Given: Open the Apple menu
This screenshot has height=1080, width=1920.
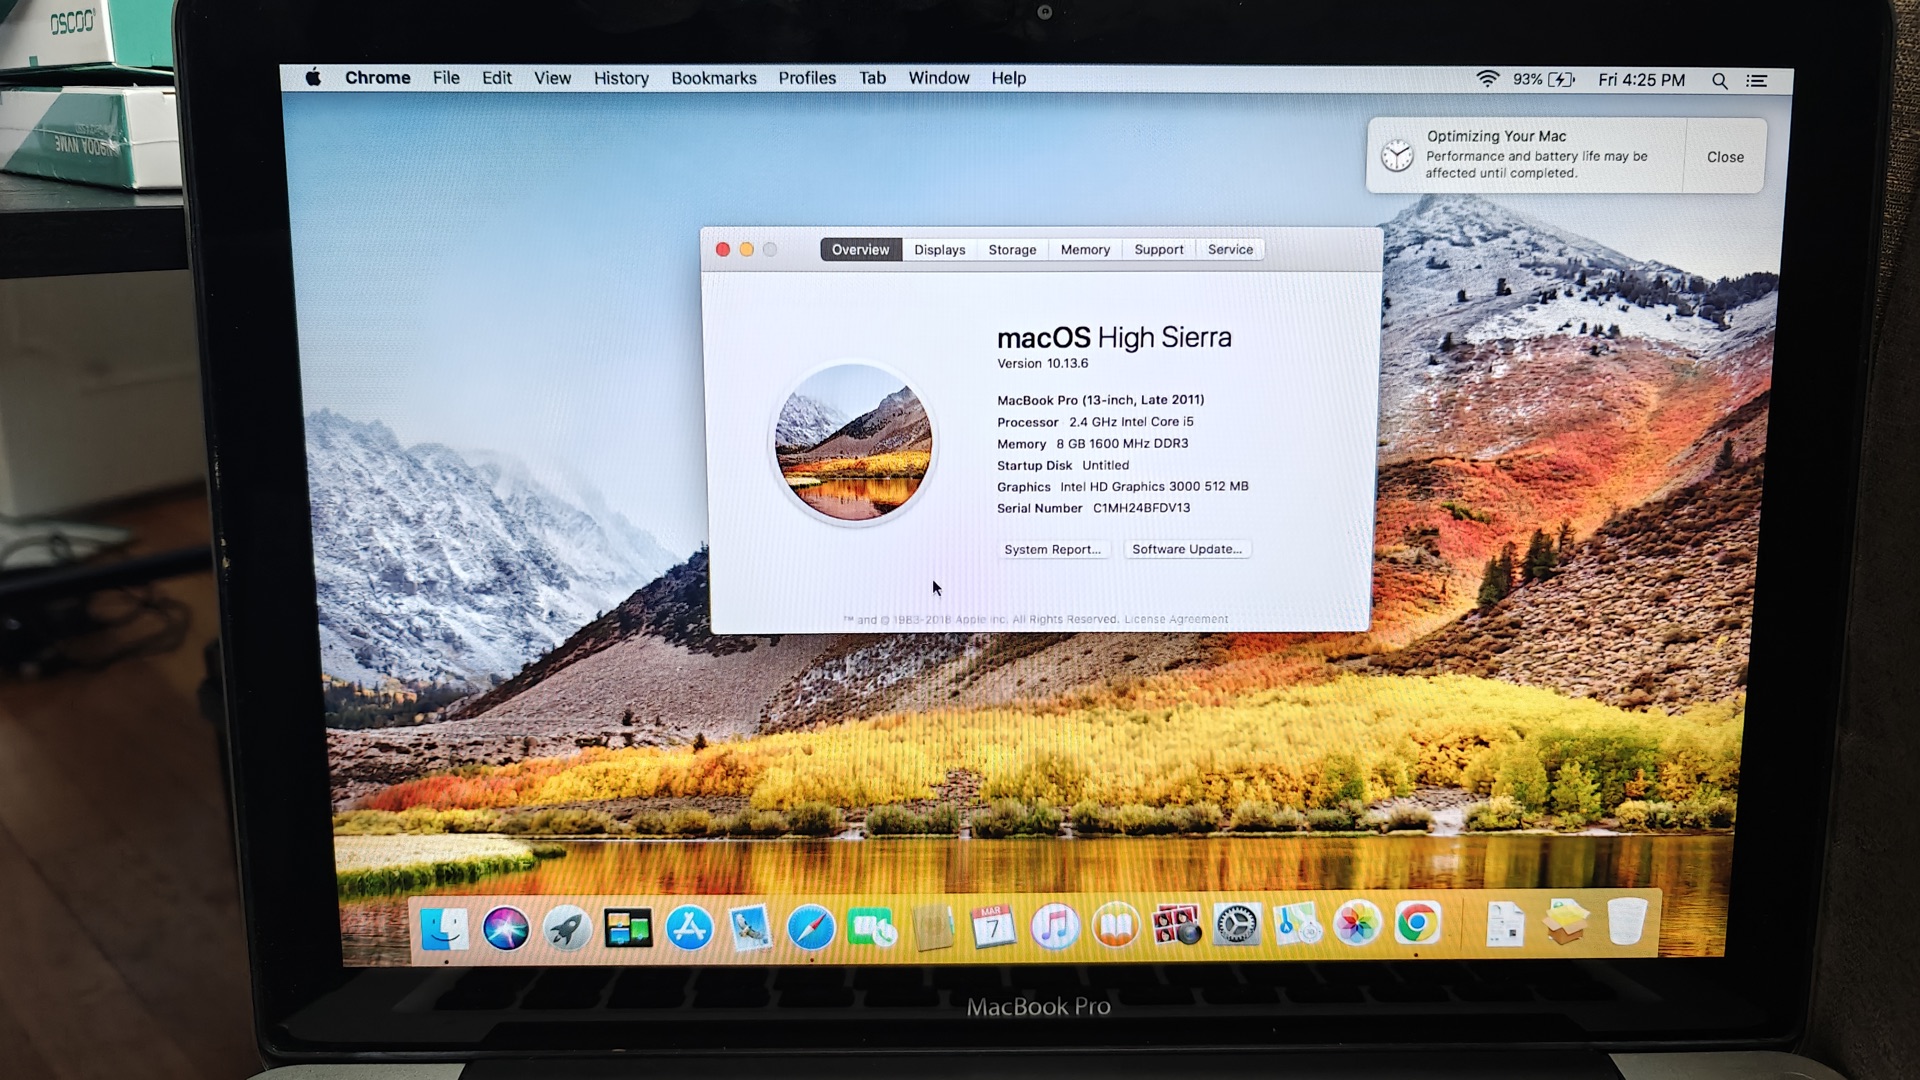Looking at the screenshot, I should (313, 77).
